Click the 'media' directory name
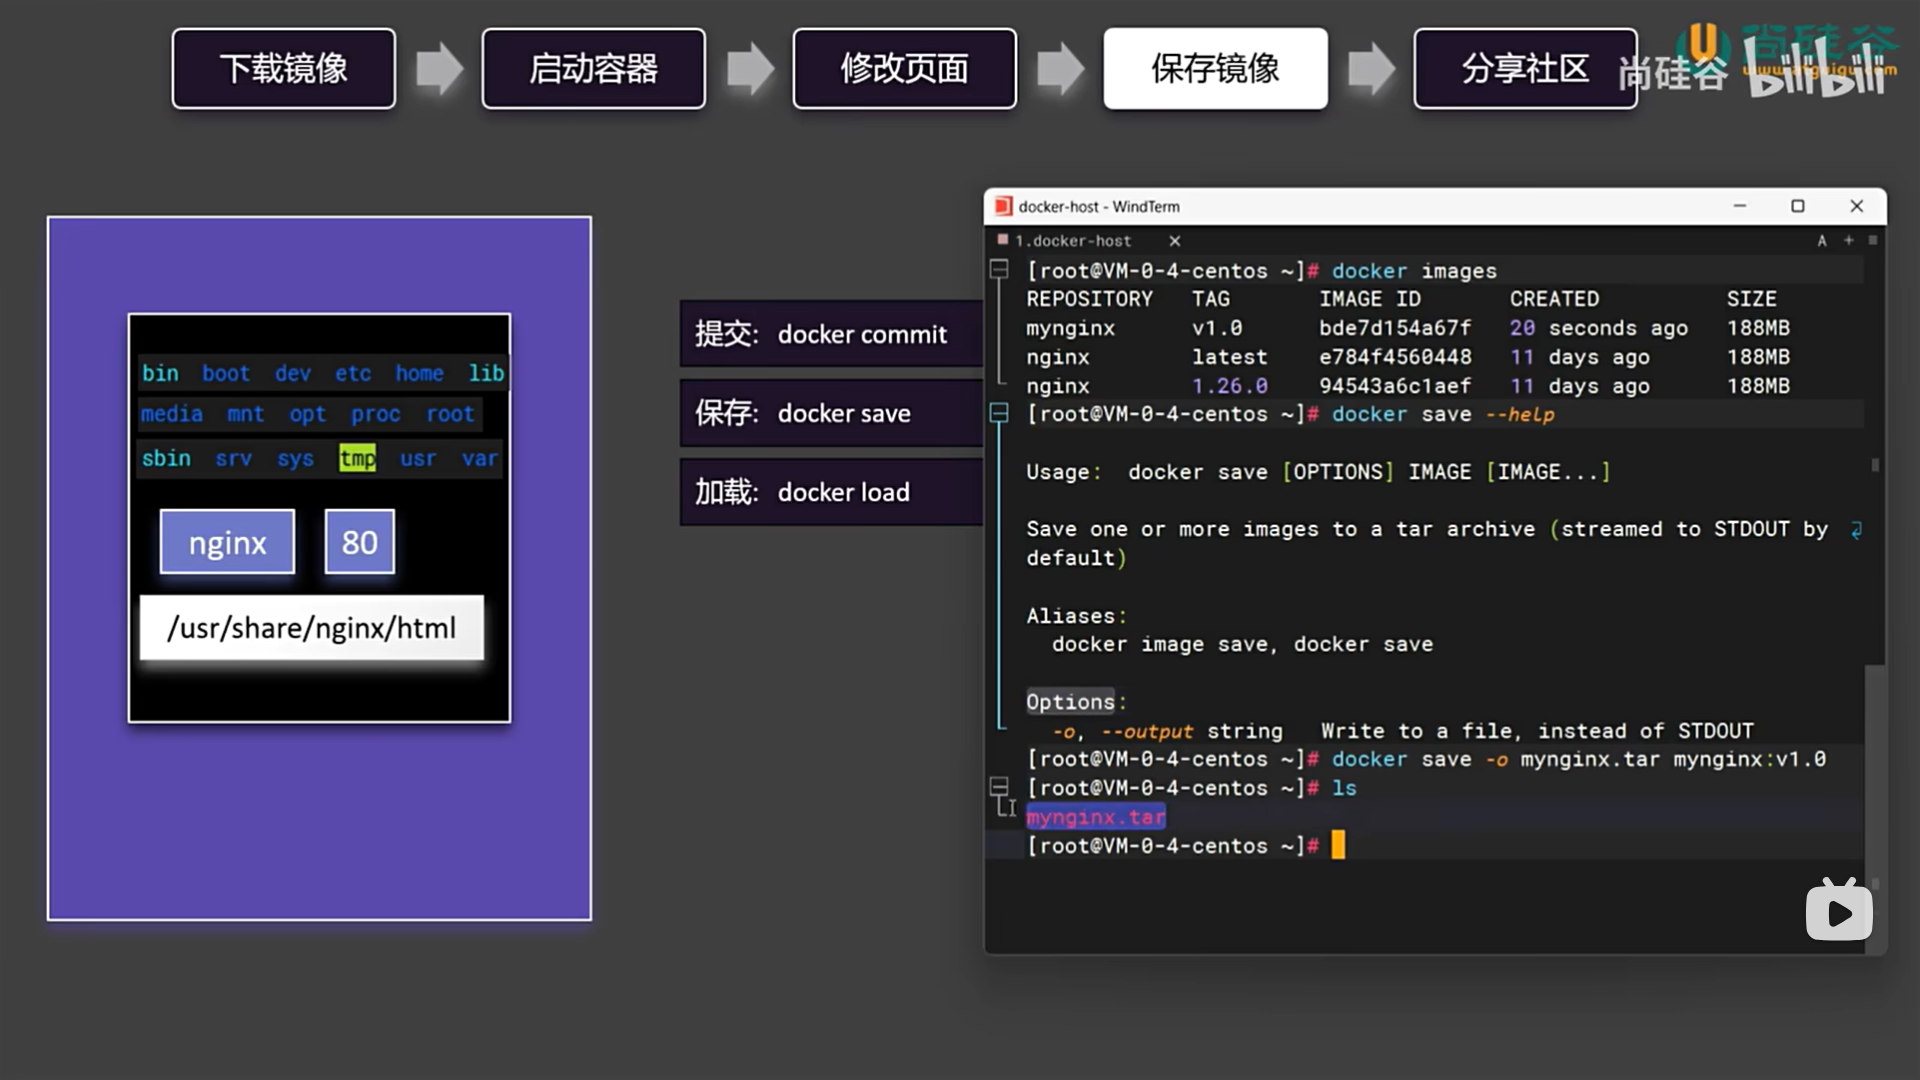Viewport: 1920px width, 1080px height. pyautogui.click(x=172, y=414)
